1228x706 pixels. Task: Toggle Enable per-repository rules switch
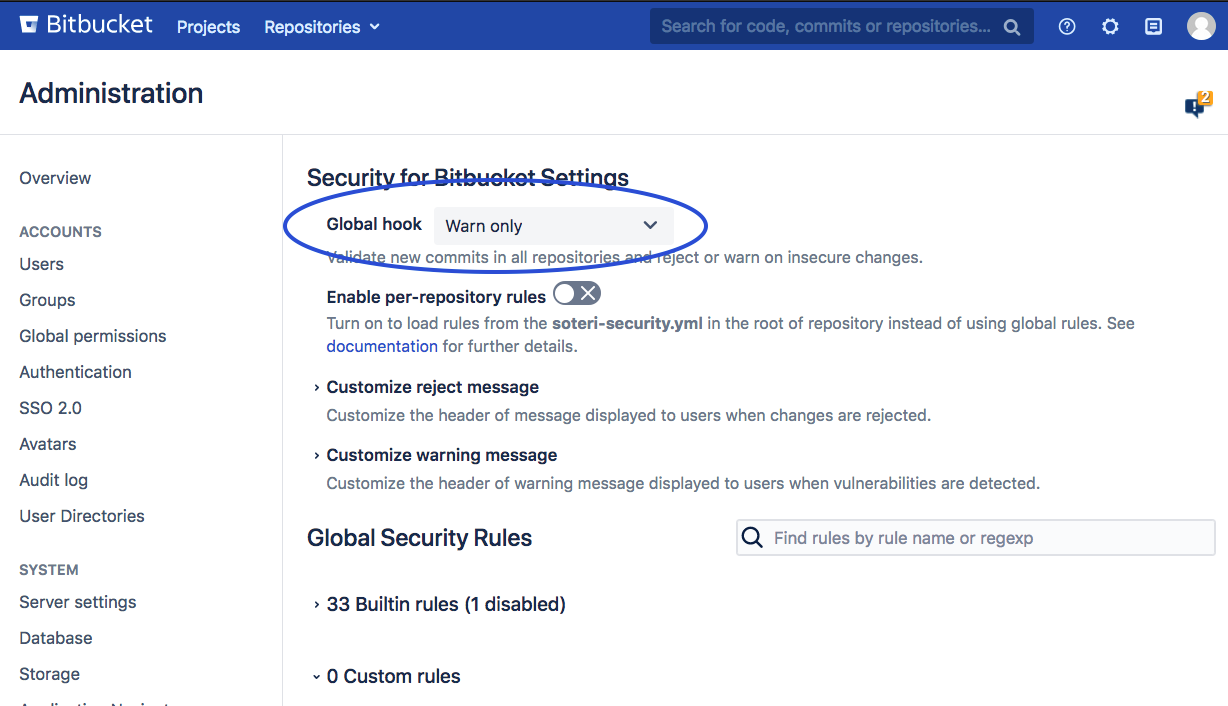click(576, 294)
